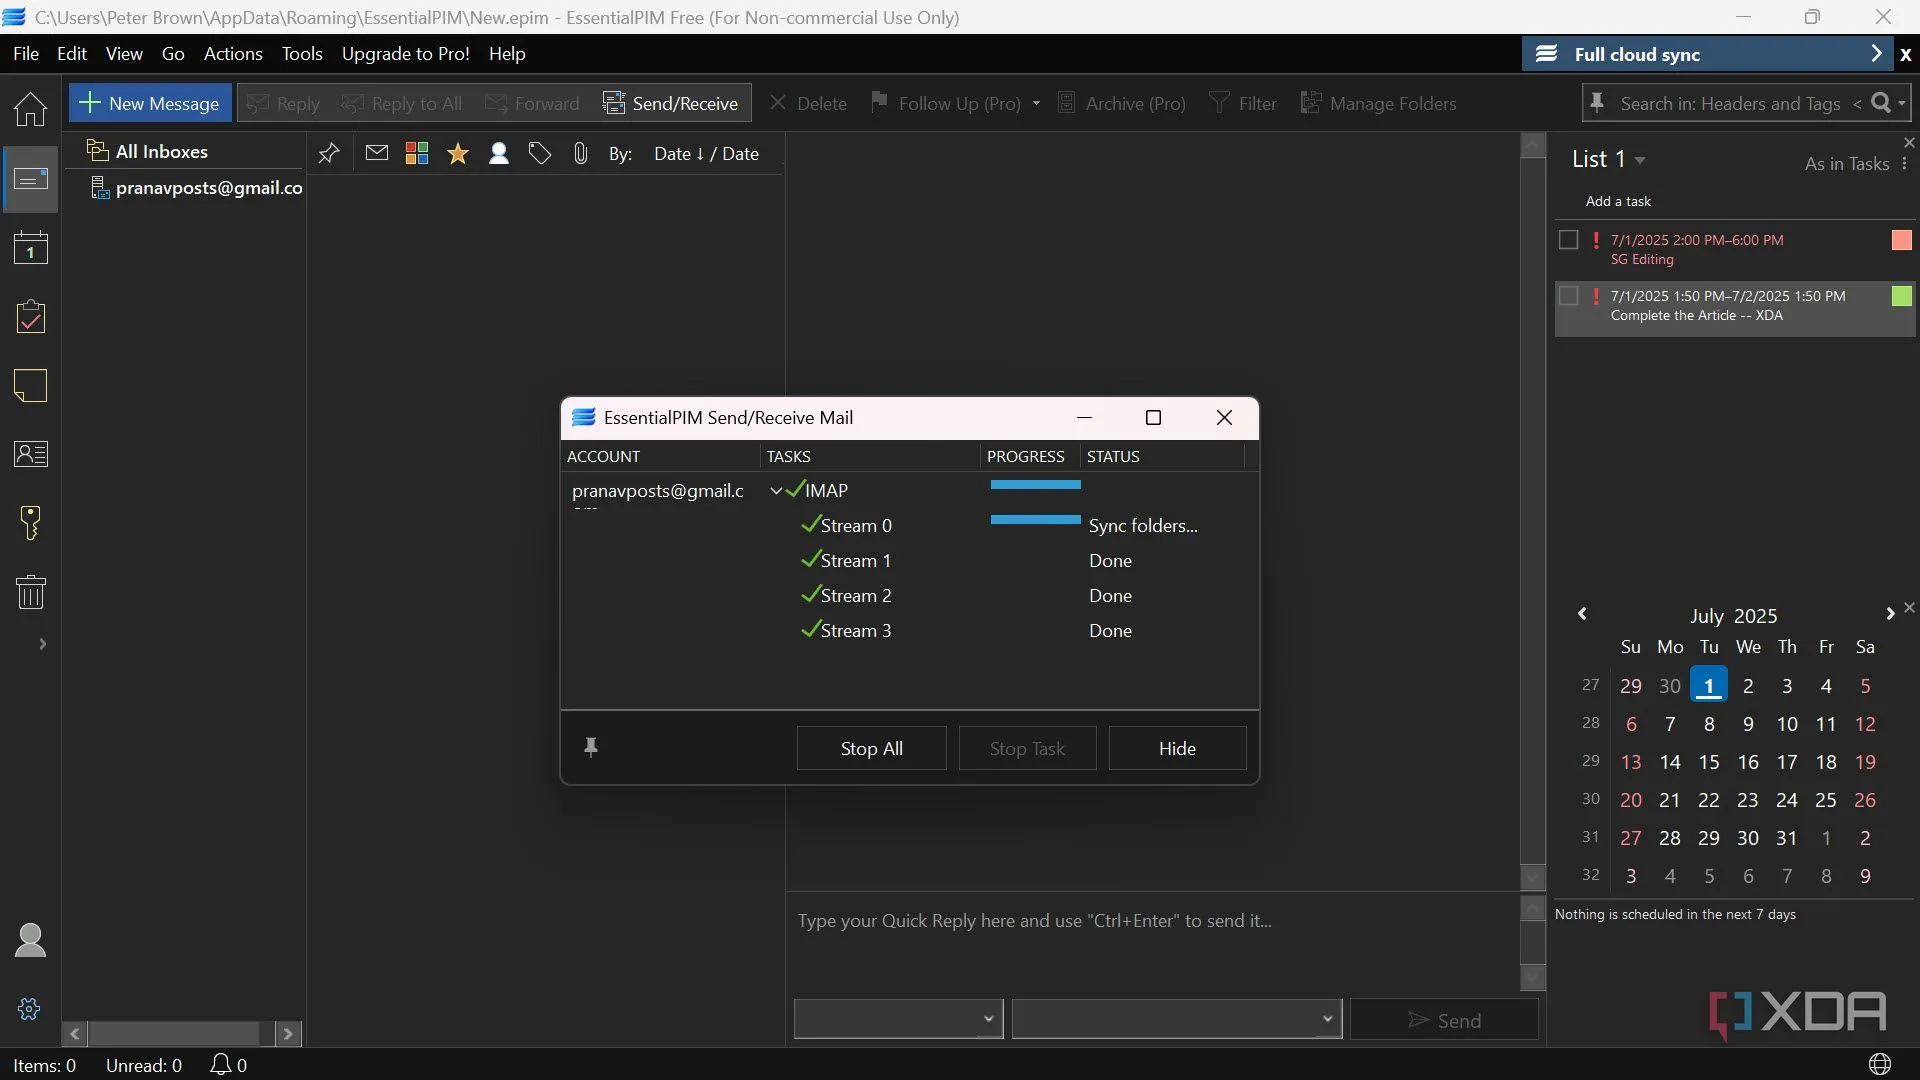Open the Tools menu

click(302, 54)
